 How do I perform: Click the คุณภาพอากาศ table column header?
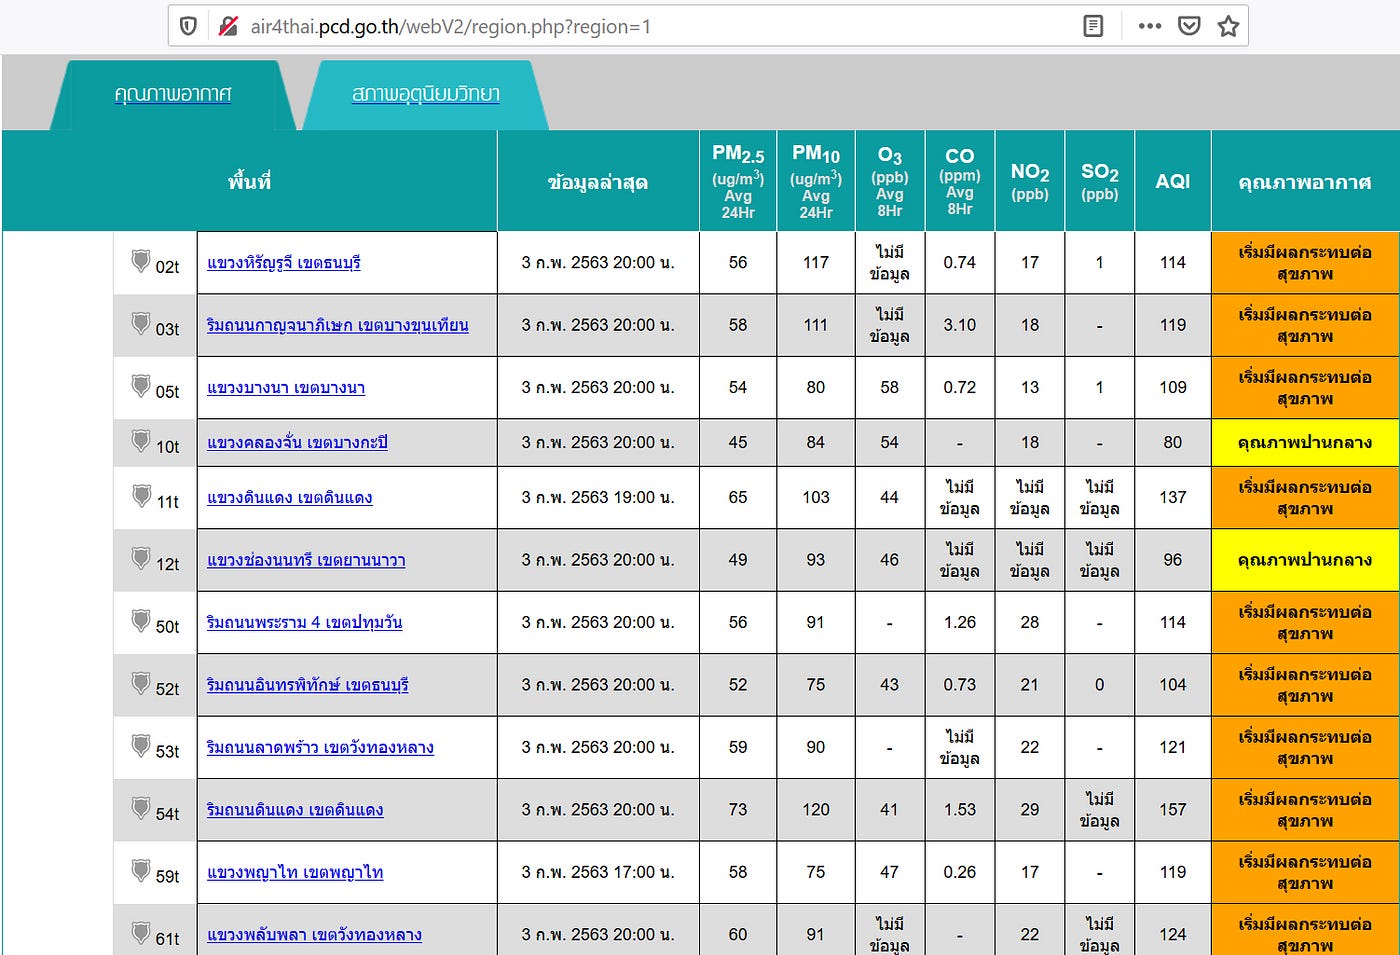pyautogui.click(x=1305, y=181)
